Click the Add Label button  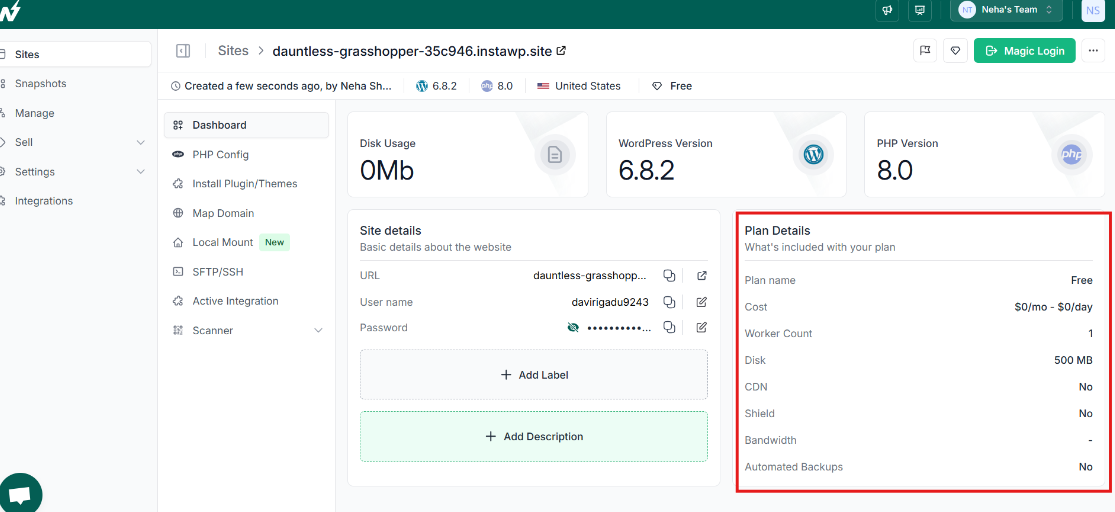tap(534, 375)
